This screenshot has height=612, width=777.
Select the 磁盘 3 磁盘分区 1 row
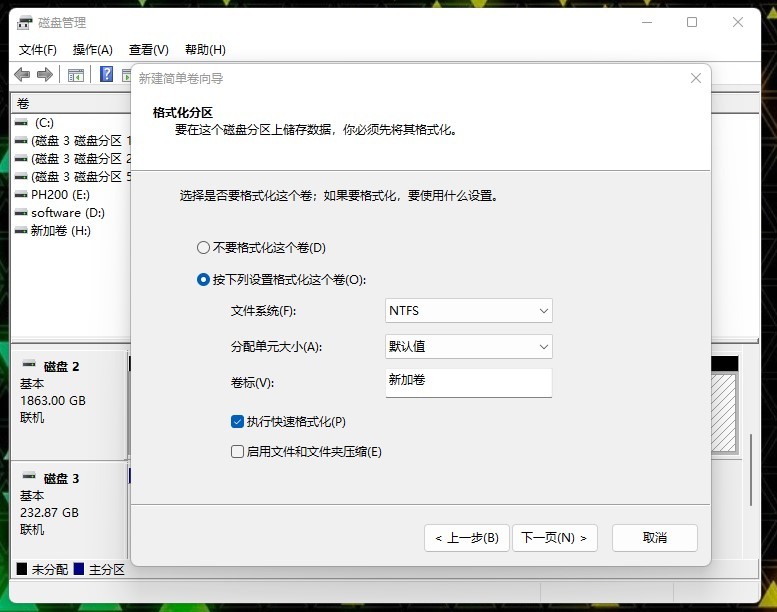(71, 141)
